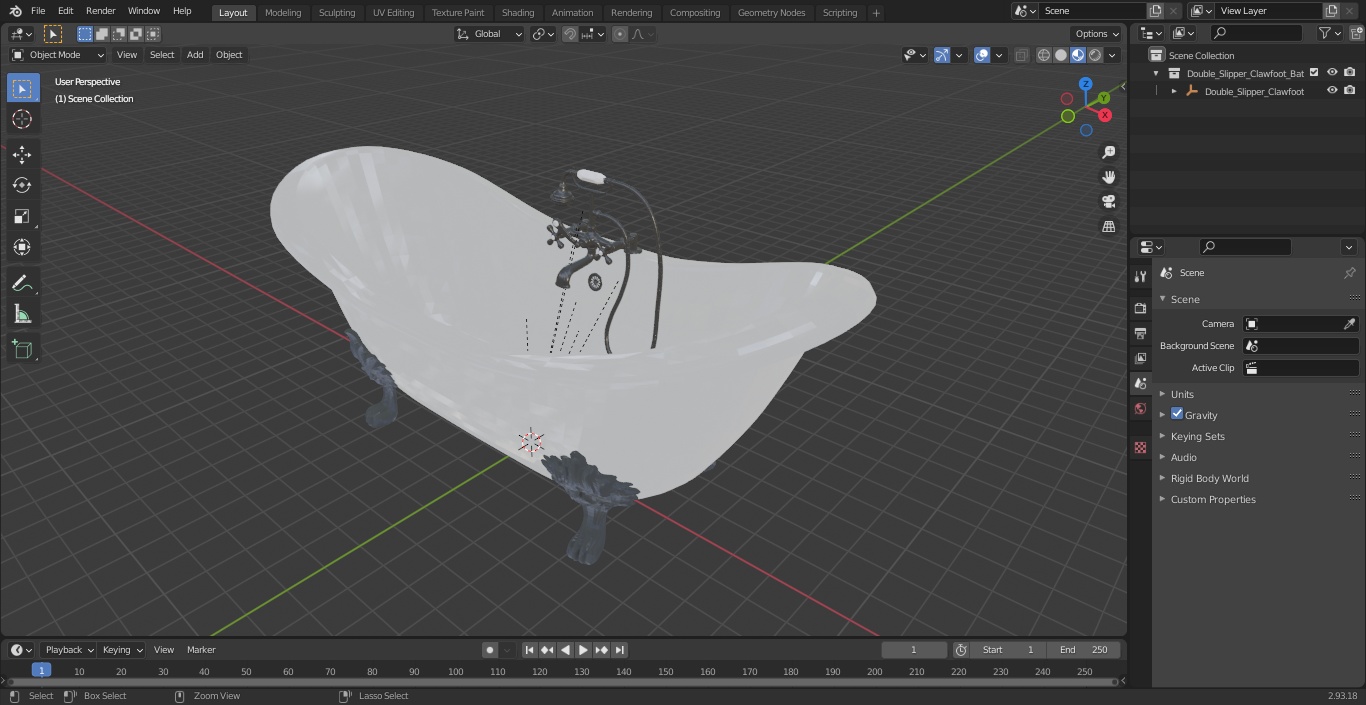Expand the Audio panel
The width and height of the screenshot is (1366, 705).
point(1183,457)
